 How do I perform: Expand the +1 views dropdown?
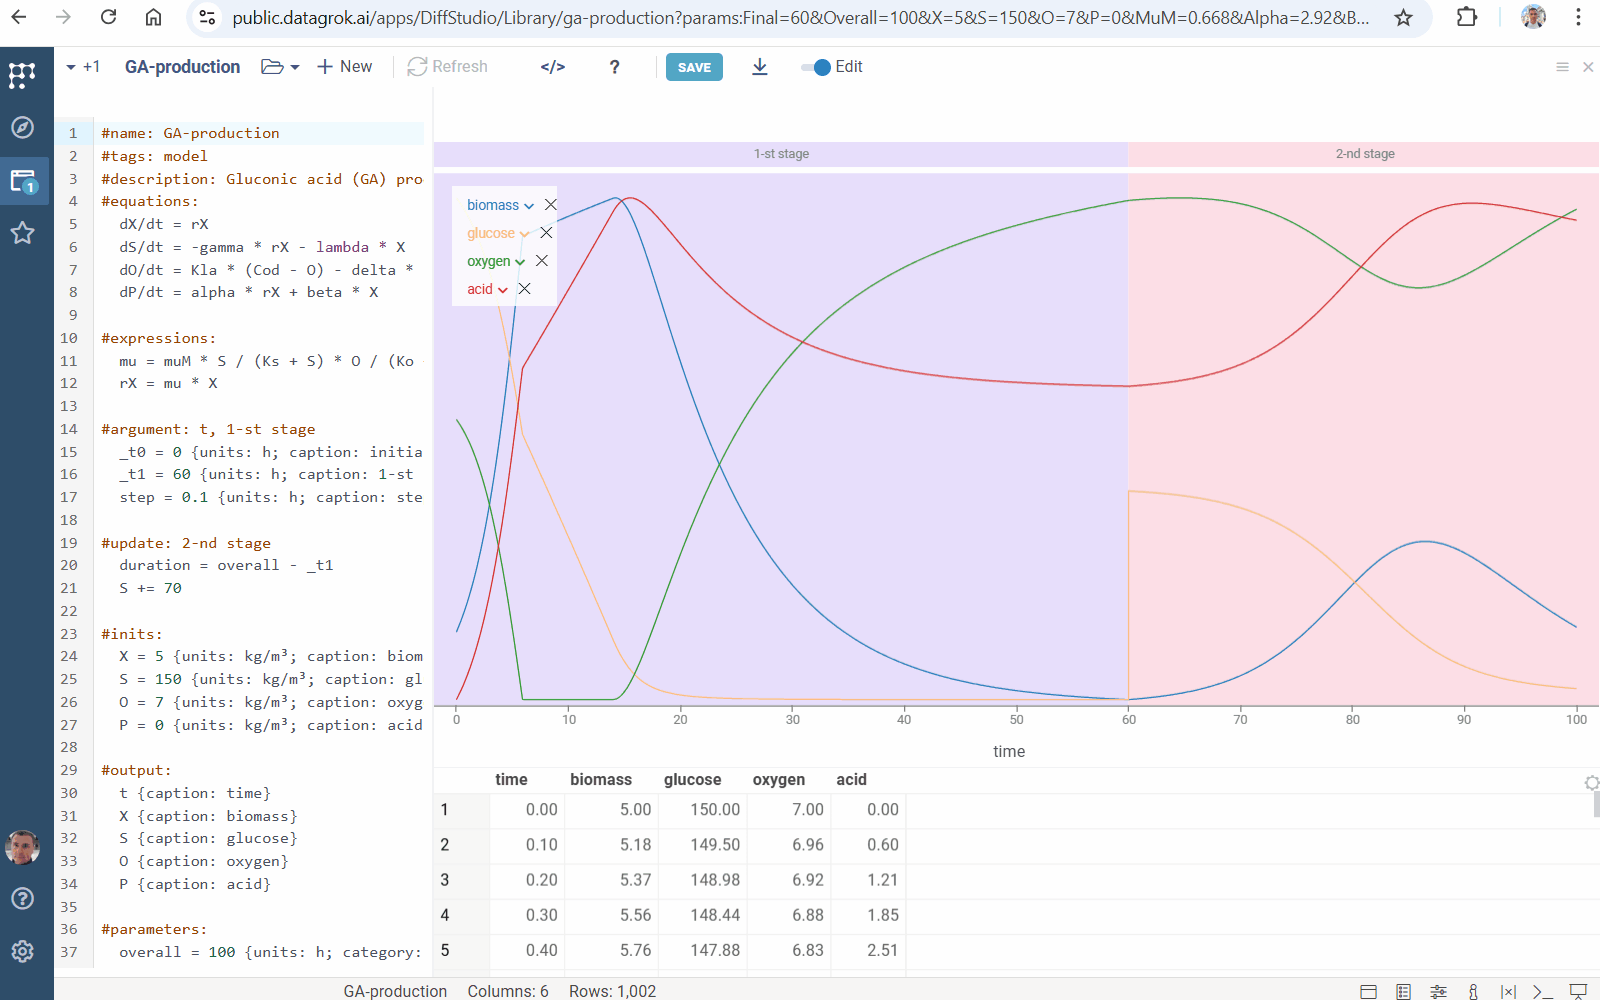tap(83, 67)
